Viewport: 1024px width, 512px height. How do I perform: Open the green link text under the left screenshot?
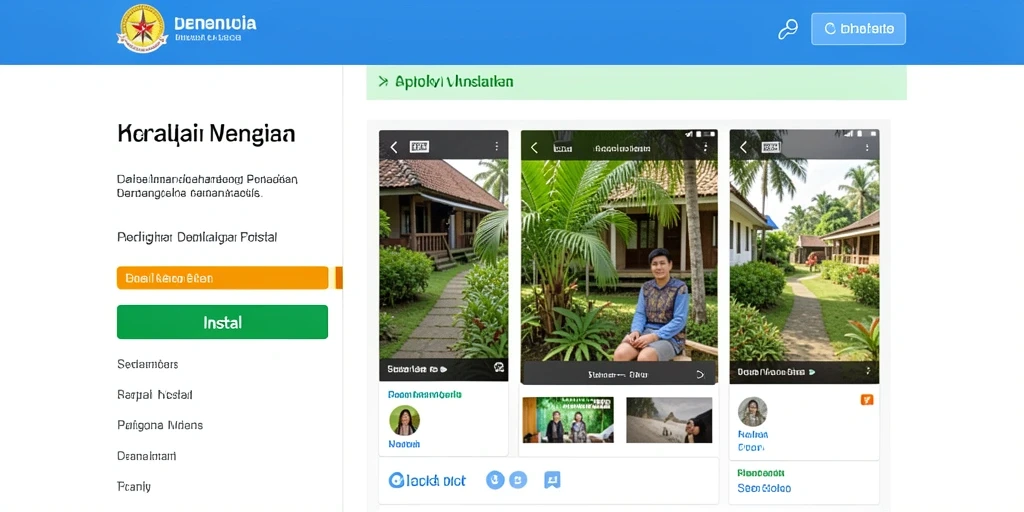click(424, 394)
